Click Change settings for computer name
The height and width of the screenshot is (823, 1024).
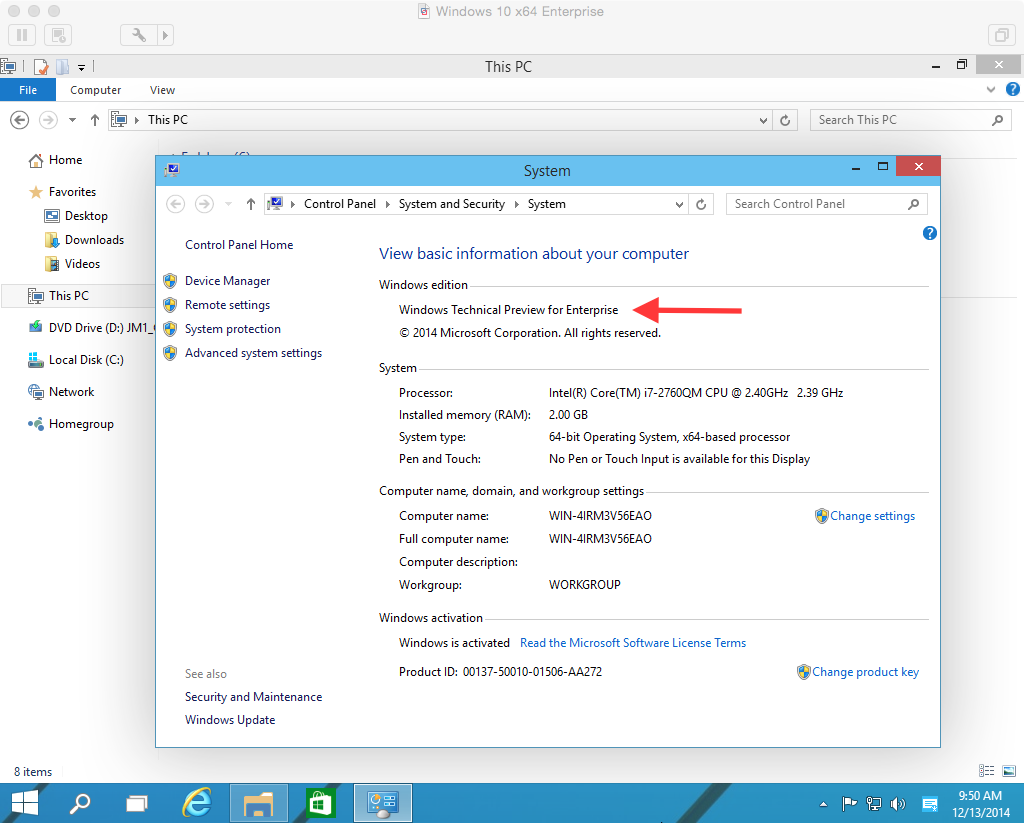point(872,516)
